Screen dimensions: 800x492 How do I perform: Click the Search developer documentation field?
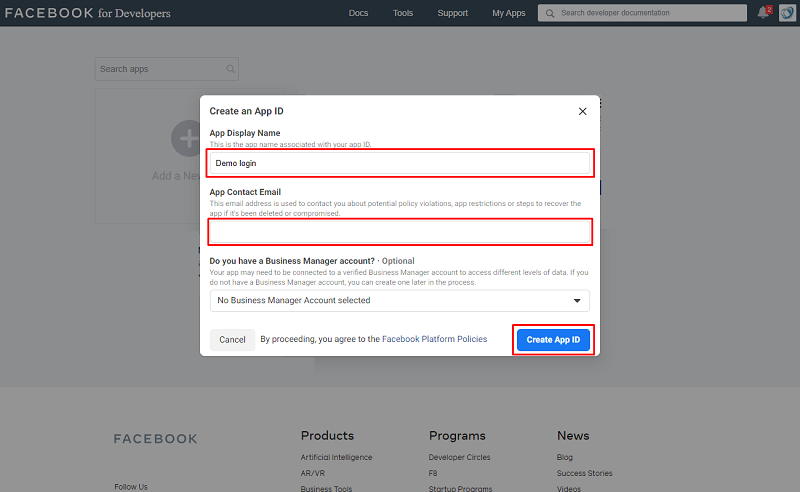pos(642,13)
